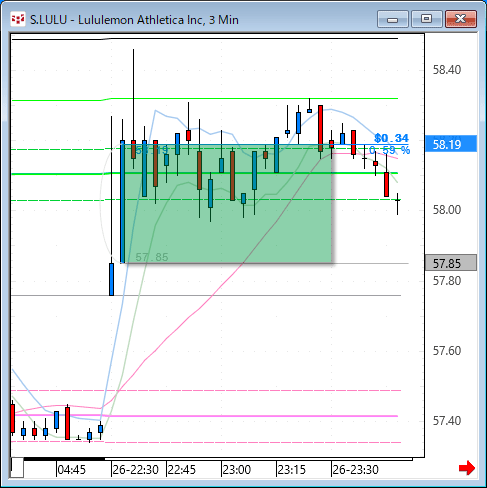Image resolution: width=487 pixels, height=488 pixels.
Task: Click the $0.34 measurement value
Action: tap(391, 138)
